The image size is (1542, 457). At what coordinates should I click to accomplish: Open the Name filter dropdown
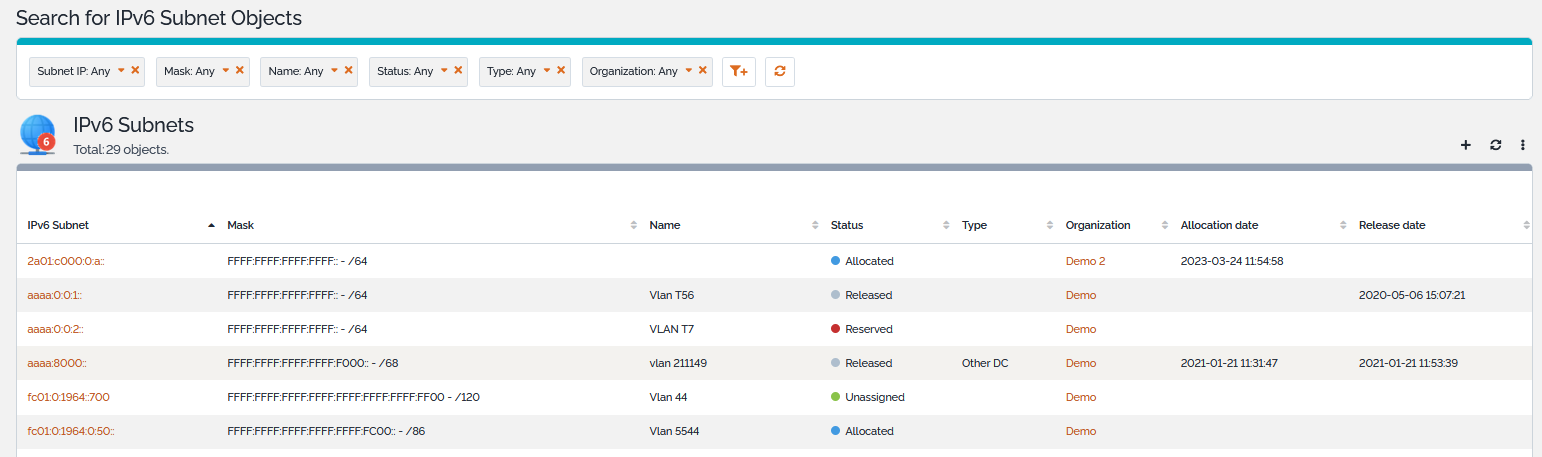click(334, 70)
